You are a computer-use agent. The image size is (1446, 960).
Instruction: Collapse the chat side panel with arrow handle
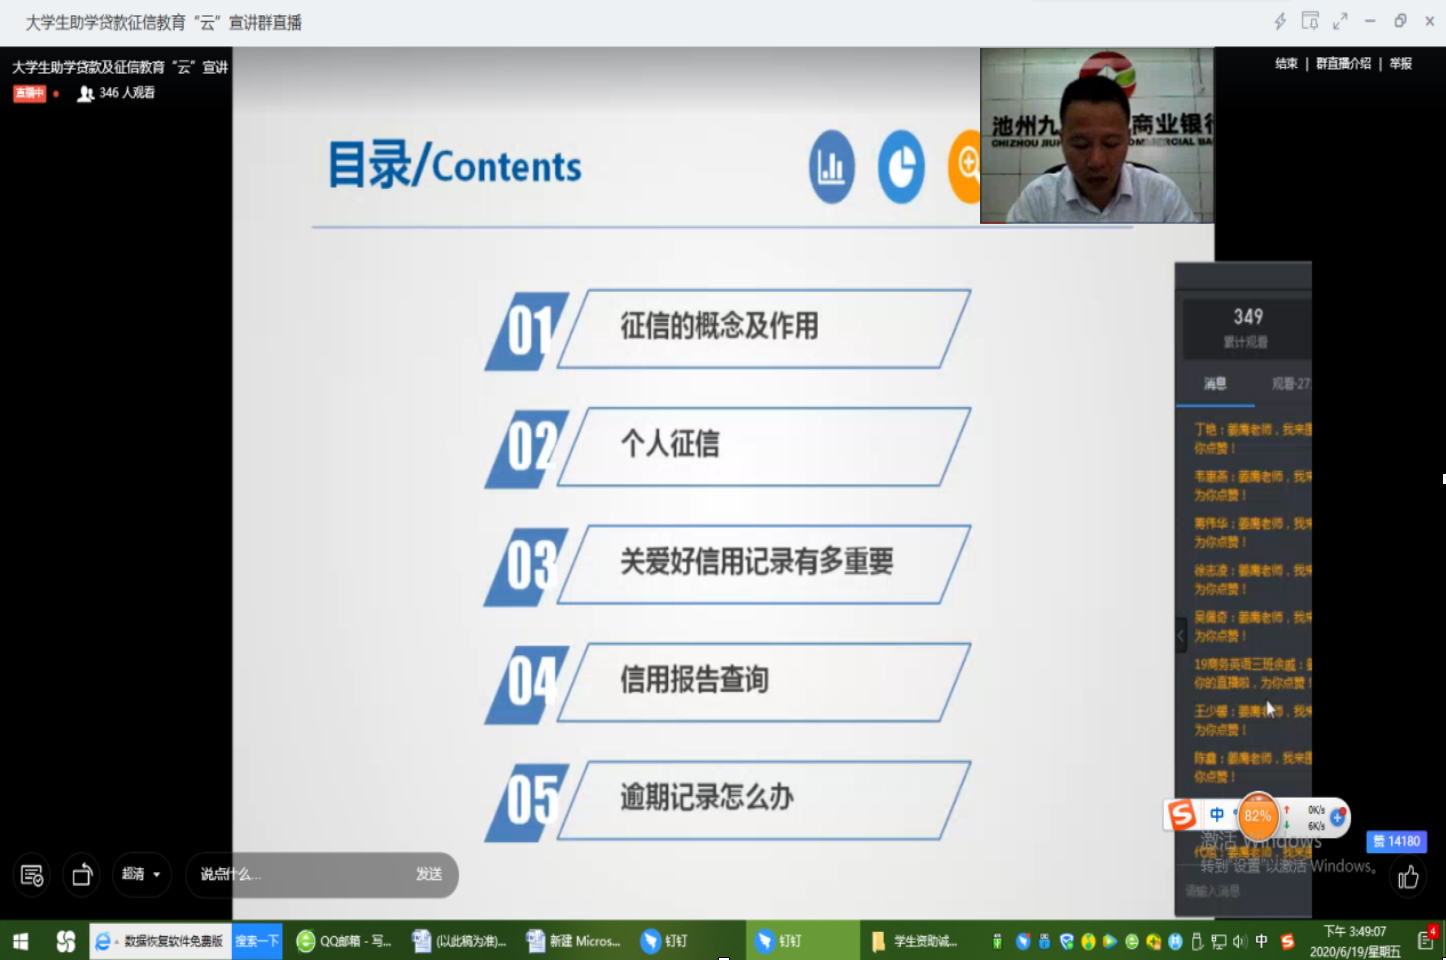pyautogui.click(x=1180, y=635)
